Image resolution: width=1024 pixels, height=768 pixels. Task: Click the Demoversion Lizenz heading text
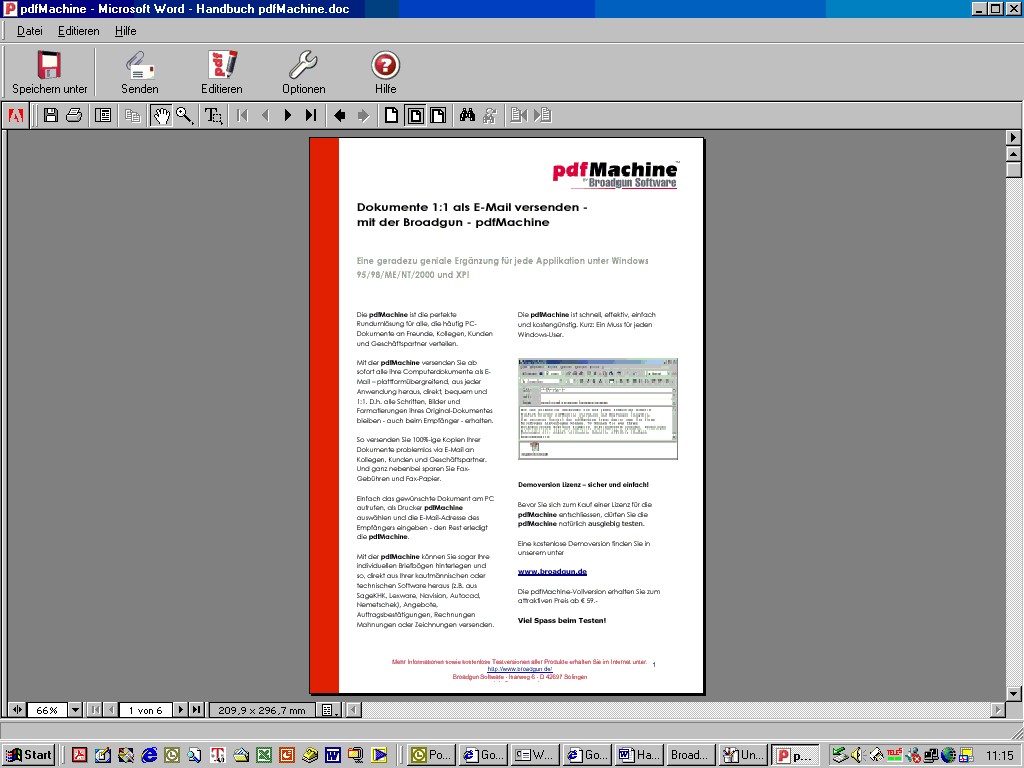point(583,485)
